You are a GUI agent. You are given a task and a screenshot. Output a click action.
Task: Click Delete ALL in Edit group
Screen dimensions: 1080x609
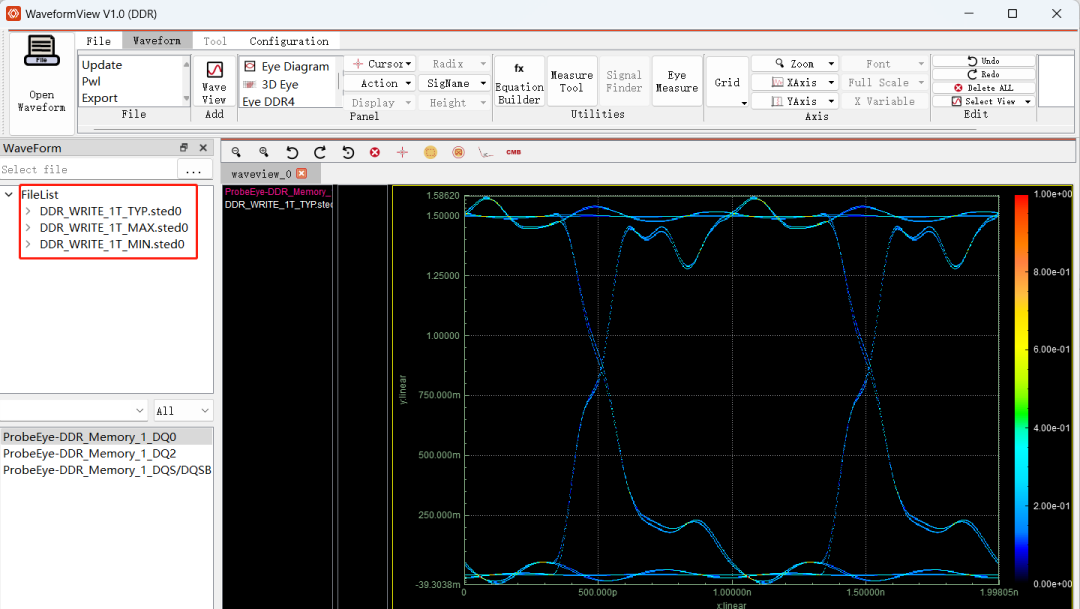[x=984, y=88]
